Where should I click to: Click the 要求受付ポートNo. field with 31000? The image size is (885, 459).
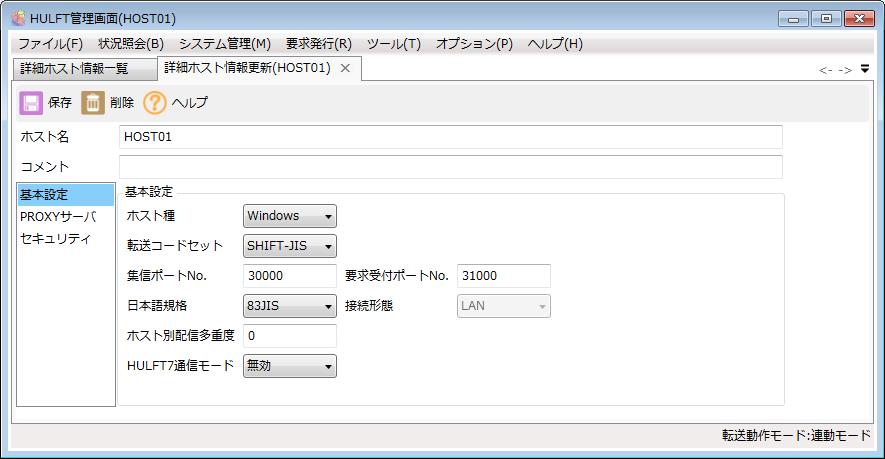point(503,276)
